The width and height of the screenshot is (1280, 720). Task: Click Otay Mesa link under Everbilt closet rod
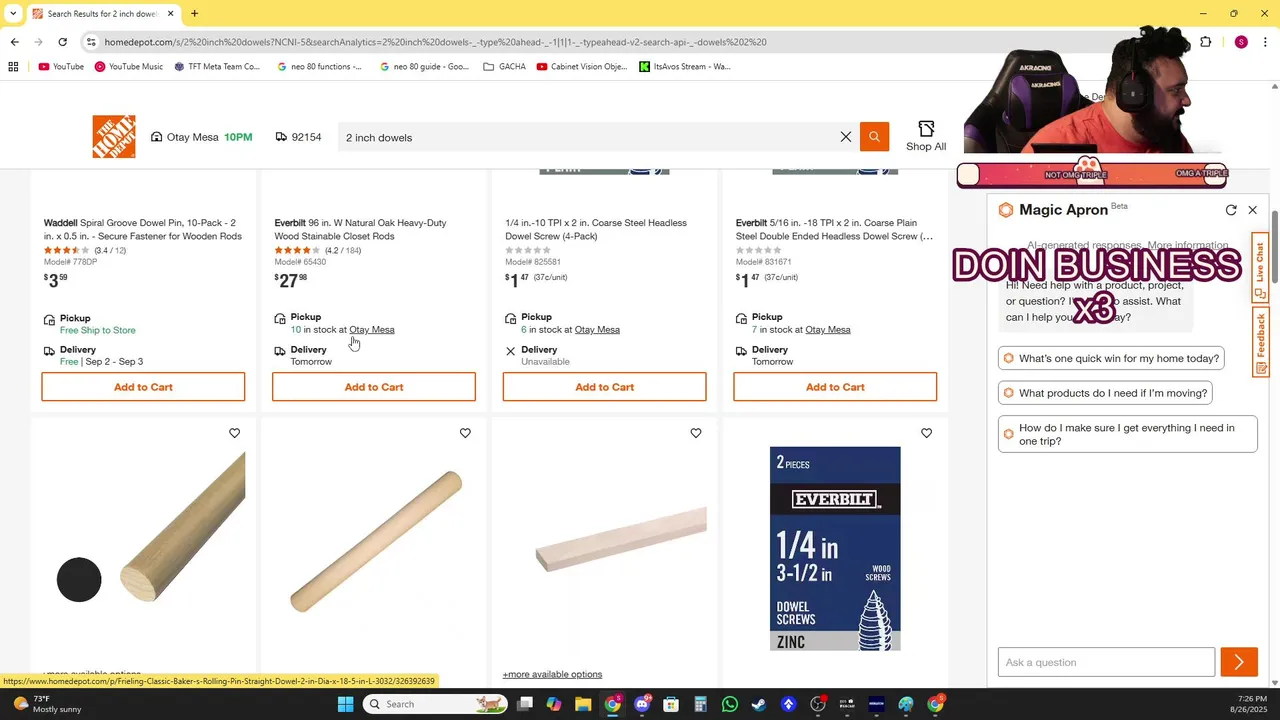click(372, 330)
